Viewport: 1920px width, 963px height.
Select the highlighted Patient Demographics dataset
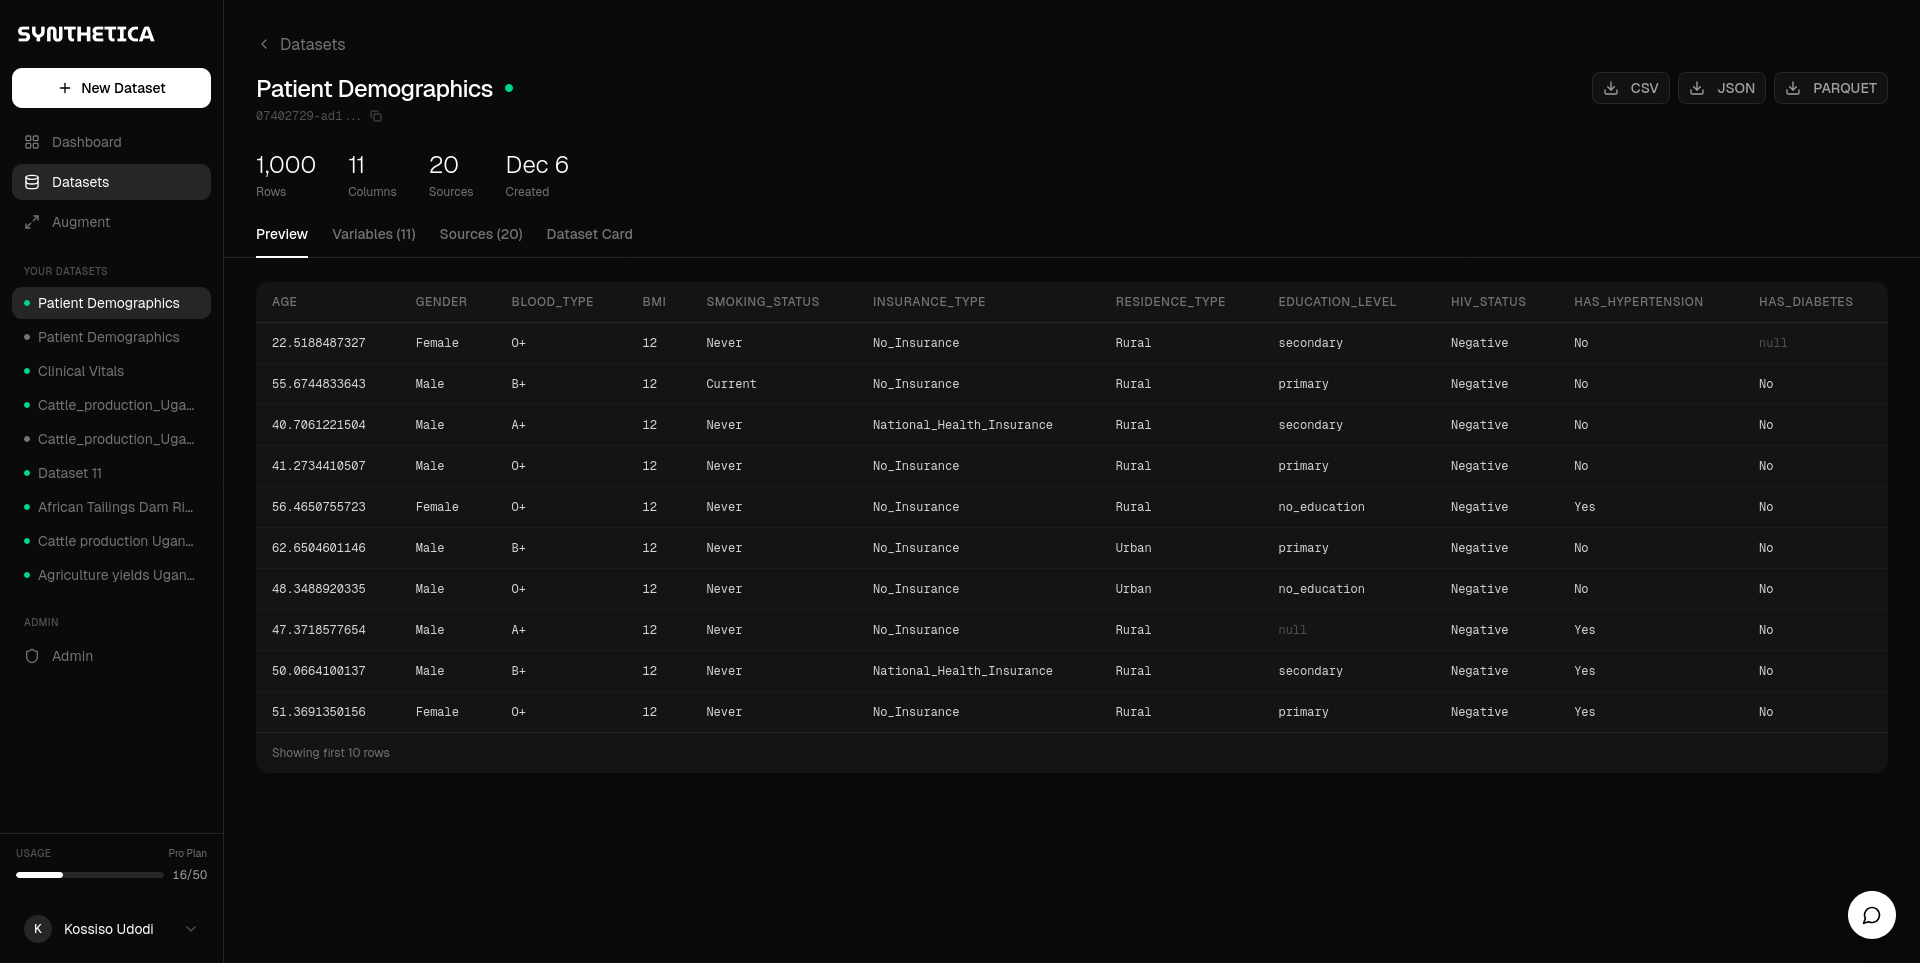(111, 303)
